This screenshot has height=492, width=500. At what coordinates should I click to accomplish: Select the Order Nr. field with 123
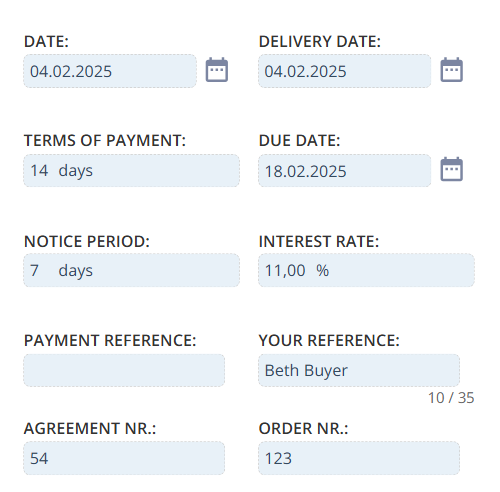[359, 458]
